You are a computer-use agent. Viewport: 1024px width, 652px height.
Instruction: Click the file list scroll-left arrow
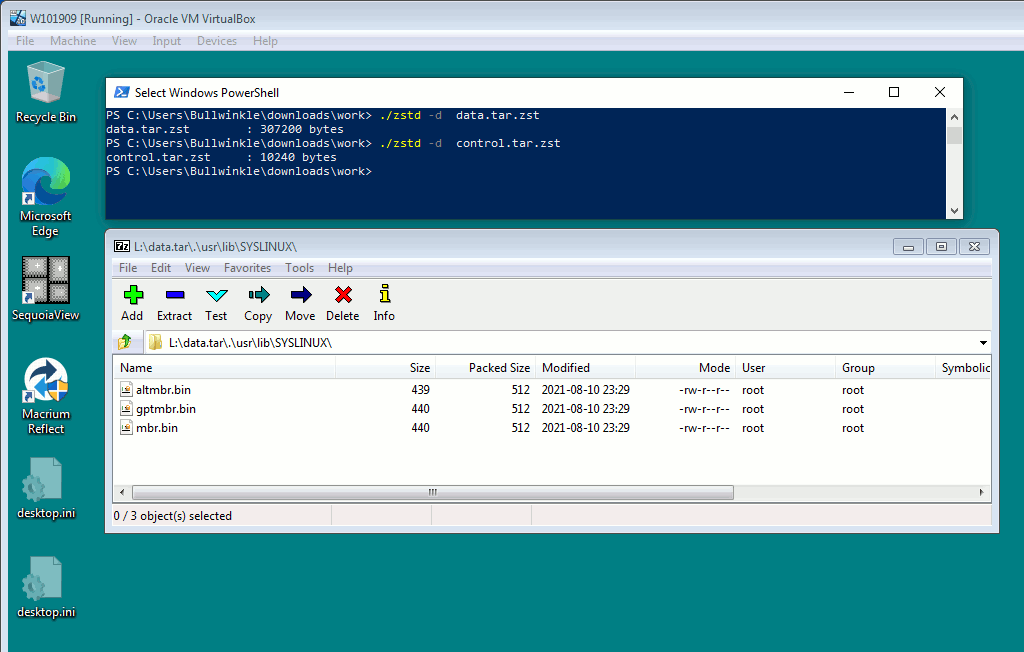122,492
